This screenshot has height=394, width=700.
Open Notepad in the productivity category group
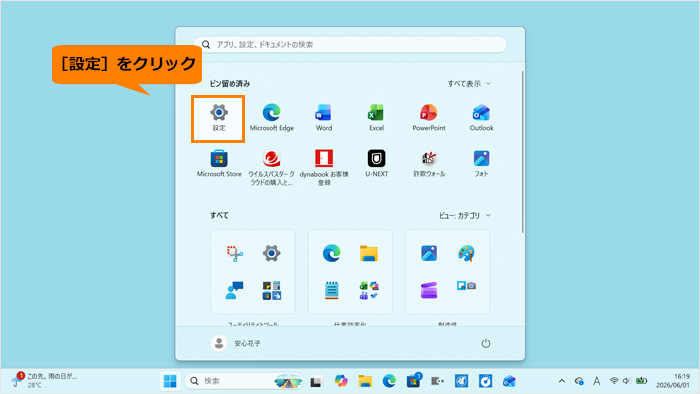click(332, 290)
